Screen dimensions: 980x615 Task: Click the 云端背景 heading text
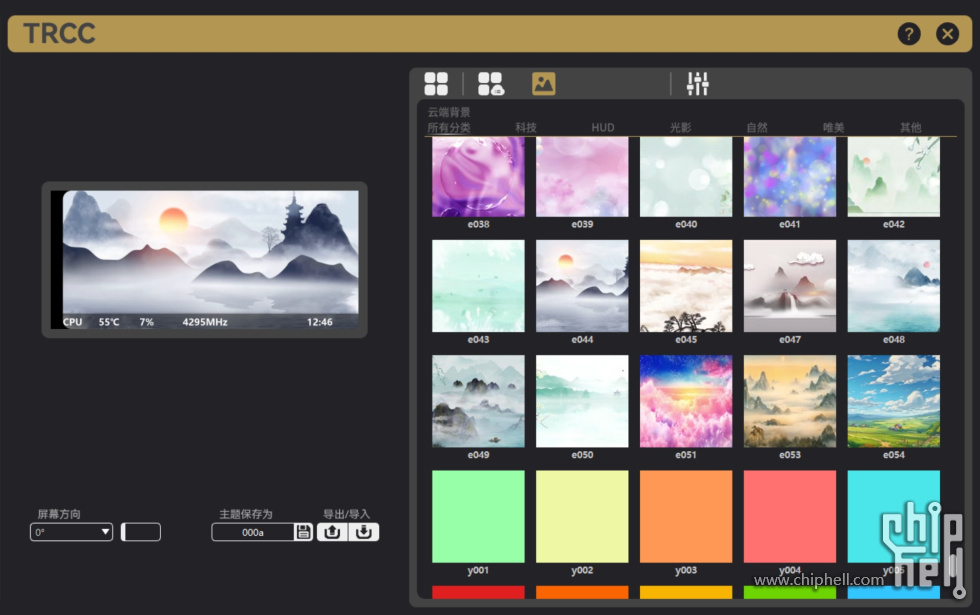tap(449, 112)
